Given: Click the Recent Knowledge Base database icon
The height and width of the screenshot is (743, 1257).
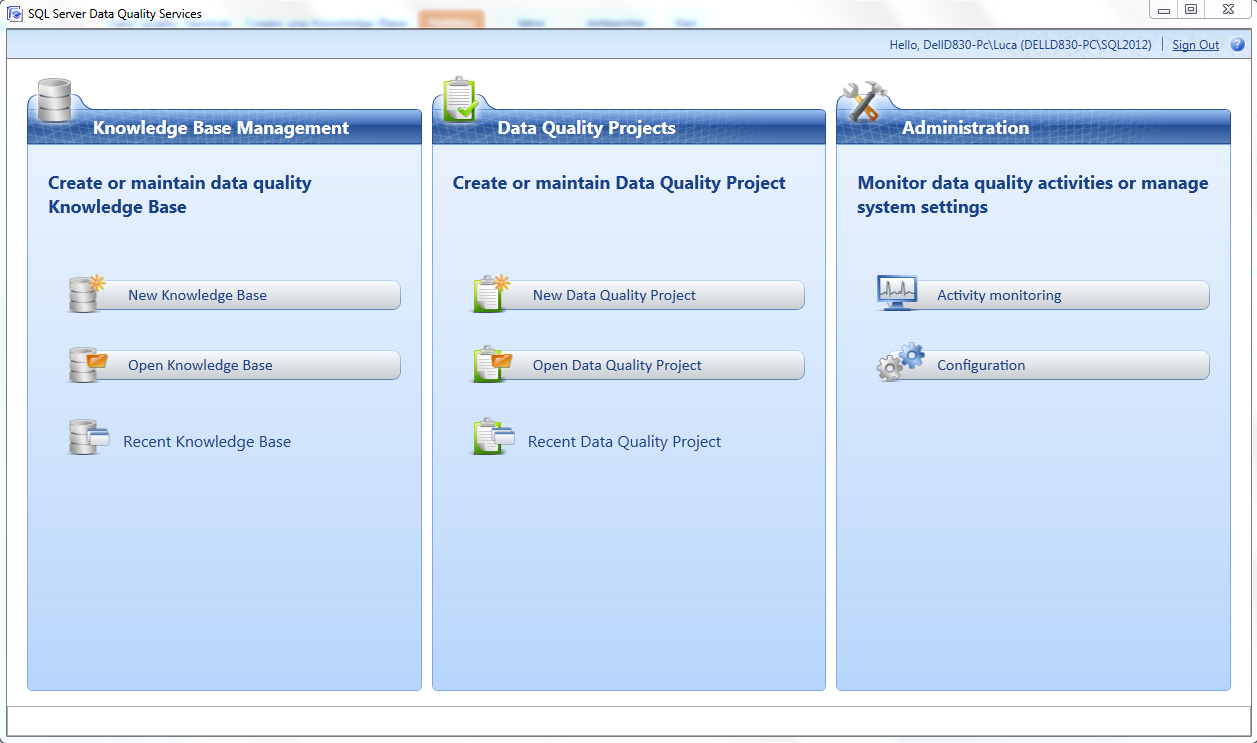Looking at the screenshot, I should (85, 436).
